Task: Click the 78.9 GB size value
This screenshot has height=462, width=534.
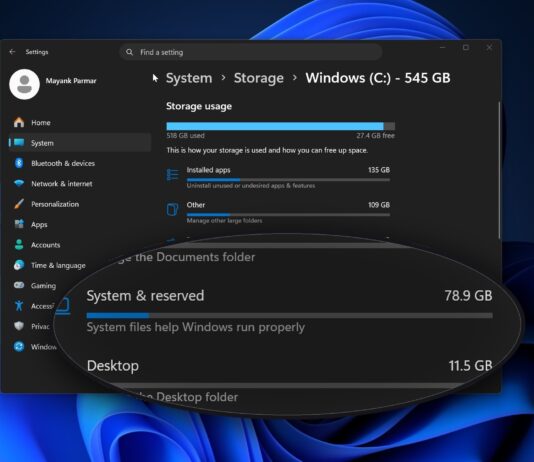Action: click(469, 296)
